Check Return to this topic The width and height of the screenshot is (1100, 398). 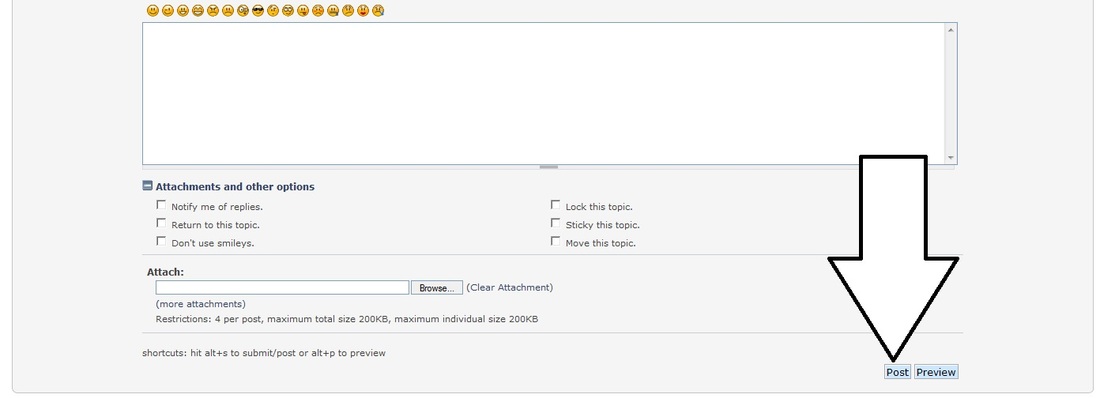pyautogui.click(x=161, y=223)
